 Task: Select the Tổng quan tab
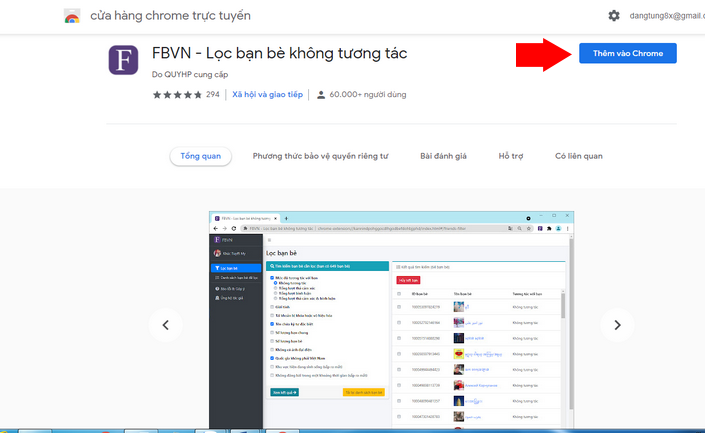click(201, 156)
